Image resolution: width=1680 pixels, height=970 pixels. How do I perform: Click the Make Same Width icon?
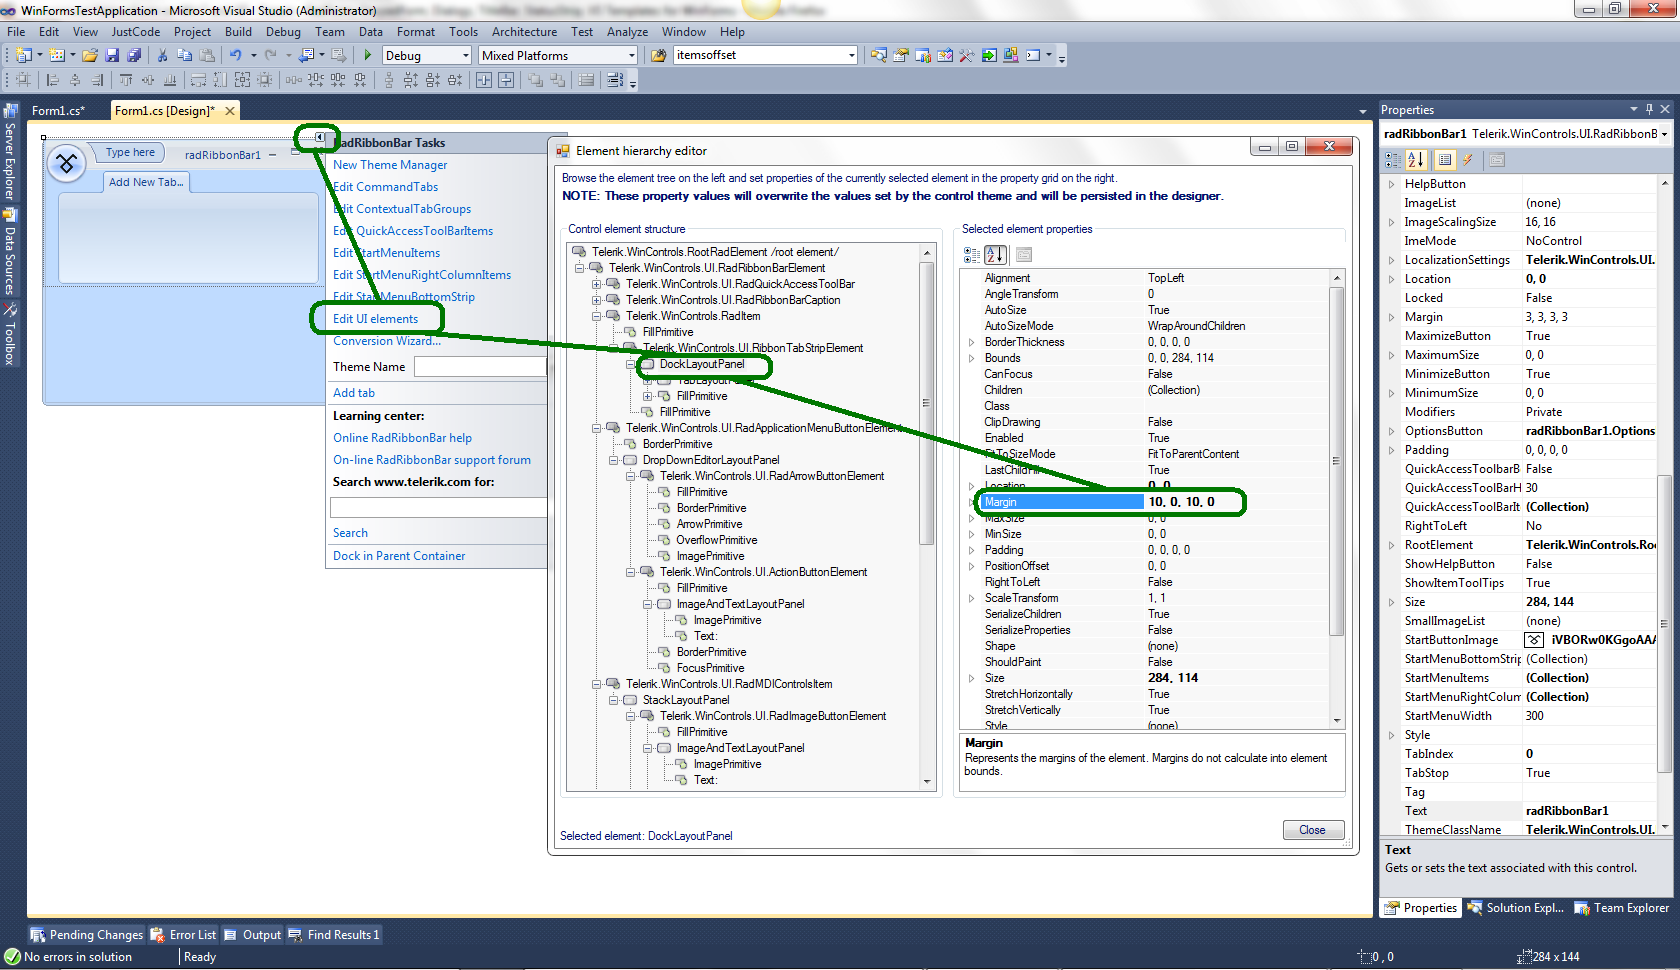point(198,80)
